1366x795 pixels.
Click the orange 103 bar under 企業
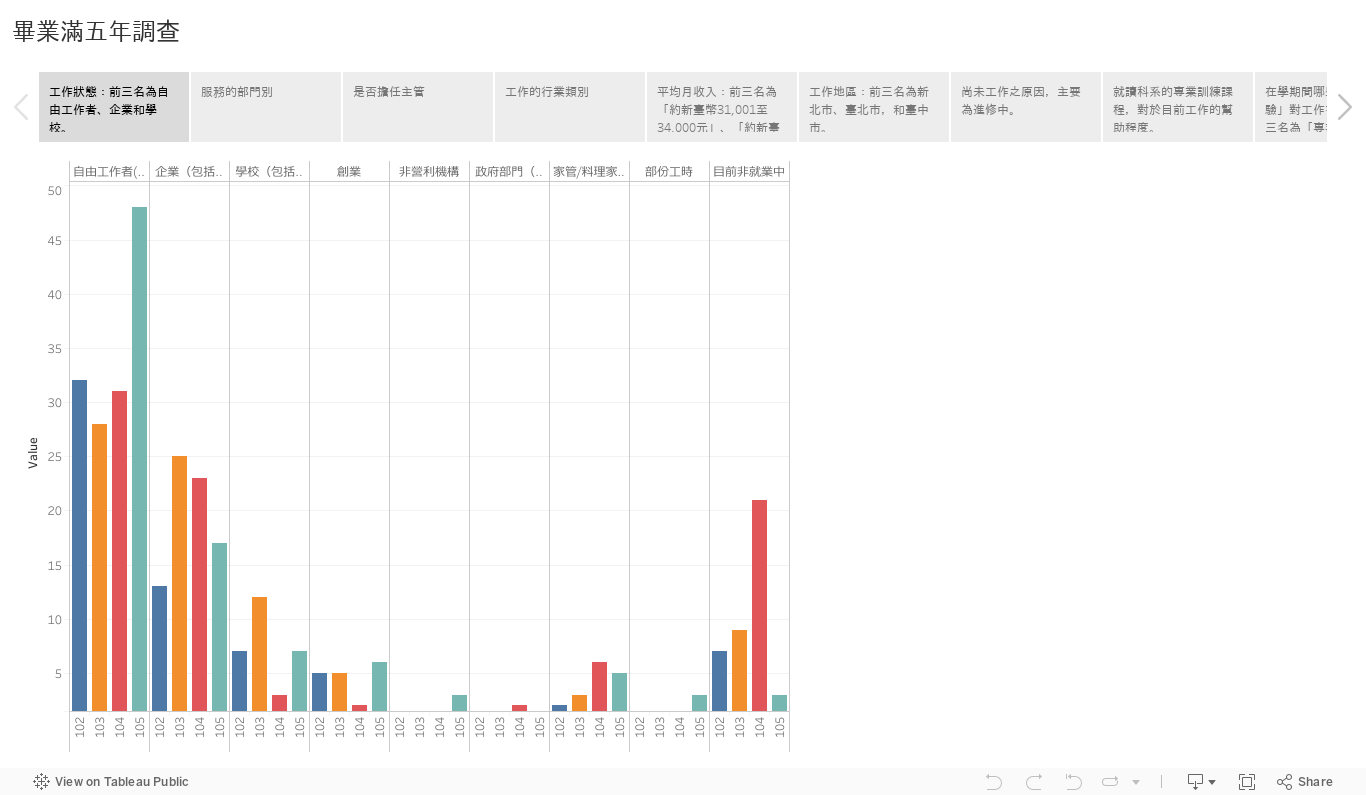pyautogui.click(x=179, y=584)
